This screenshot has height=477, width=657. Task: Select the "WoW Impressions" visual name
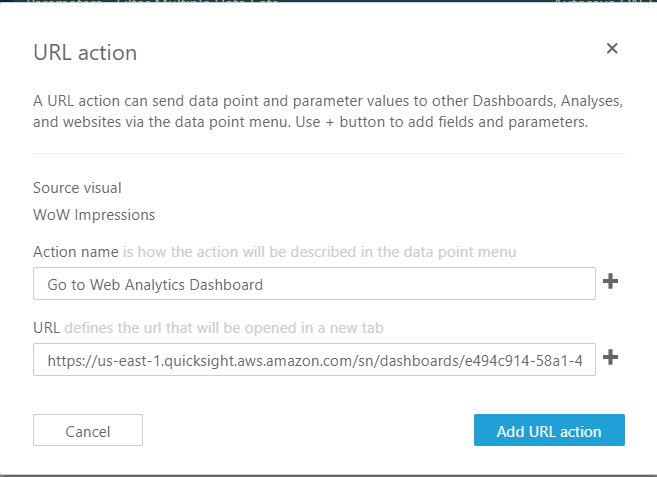[x=94, y=214]
